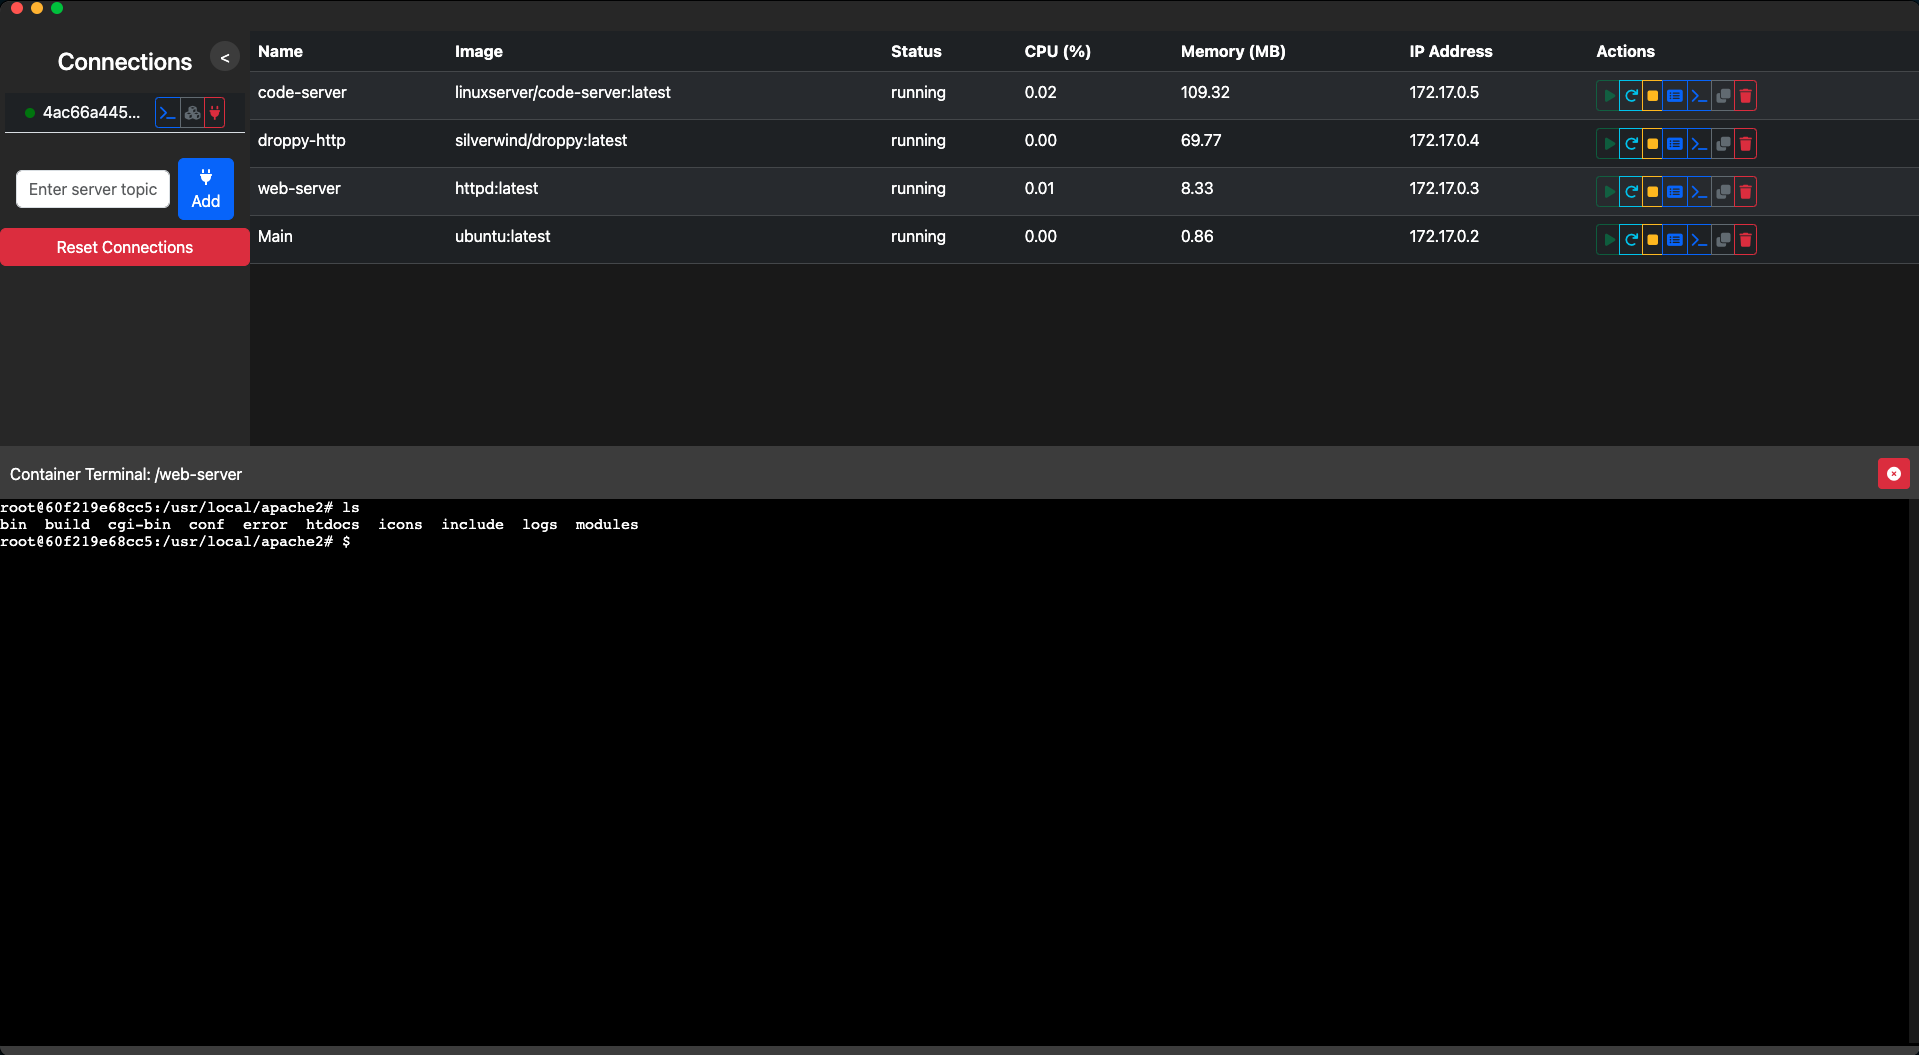Duplicate the Main container
Image resolution: width=1919 pixels, height=1055 pixels.
(1723, 240)
